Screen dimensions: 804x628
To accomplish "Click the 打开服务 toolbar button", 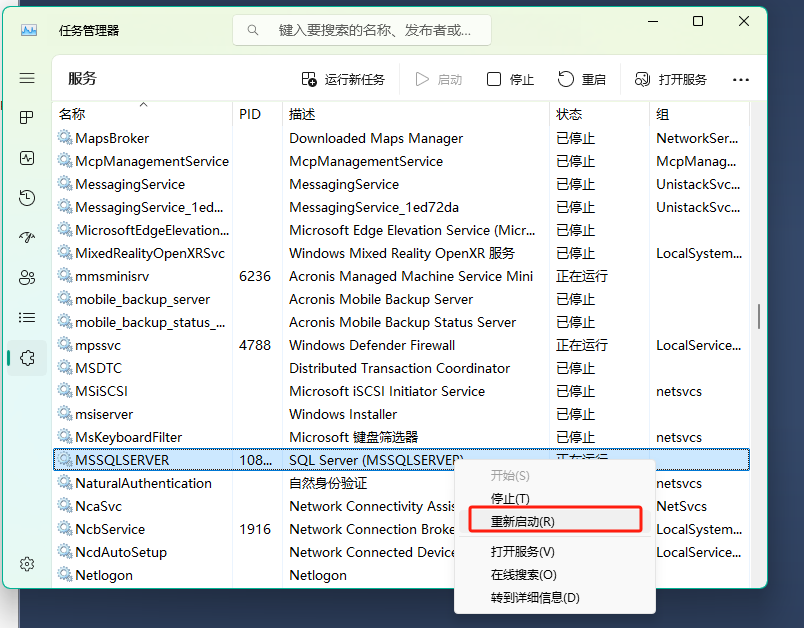I will click(x=670, y=78).
